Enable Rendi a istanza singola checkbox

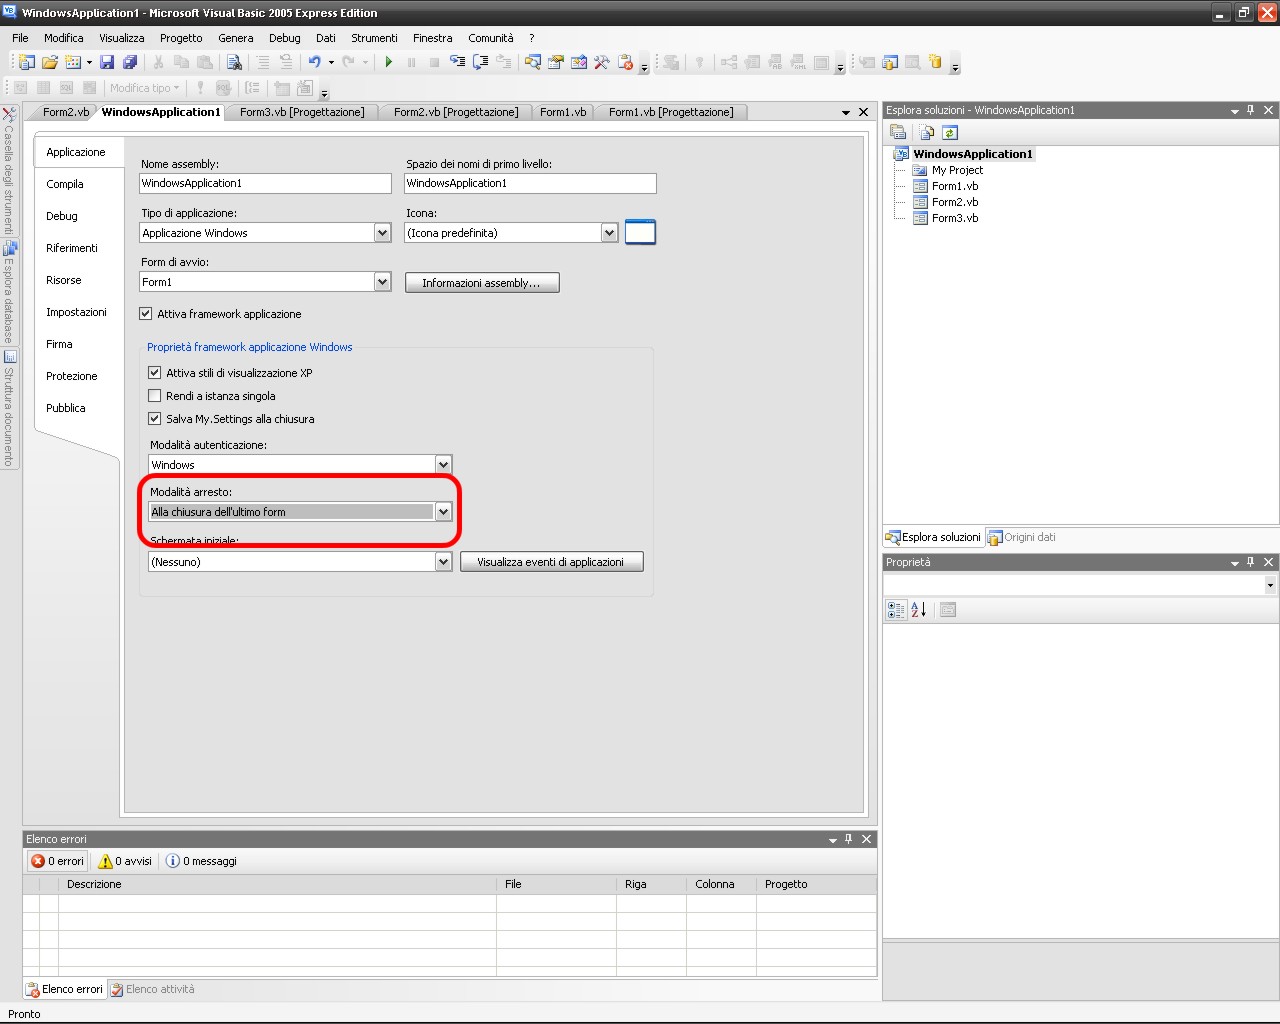[x=155, y=396]
